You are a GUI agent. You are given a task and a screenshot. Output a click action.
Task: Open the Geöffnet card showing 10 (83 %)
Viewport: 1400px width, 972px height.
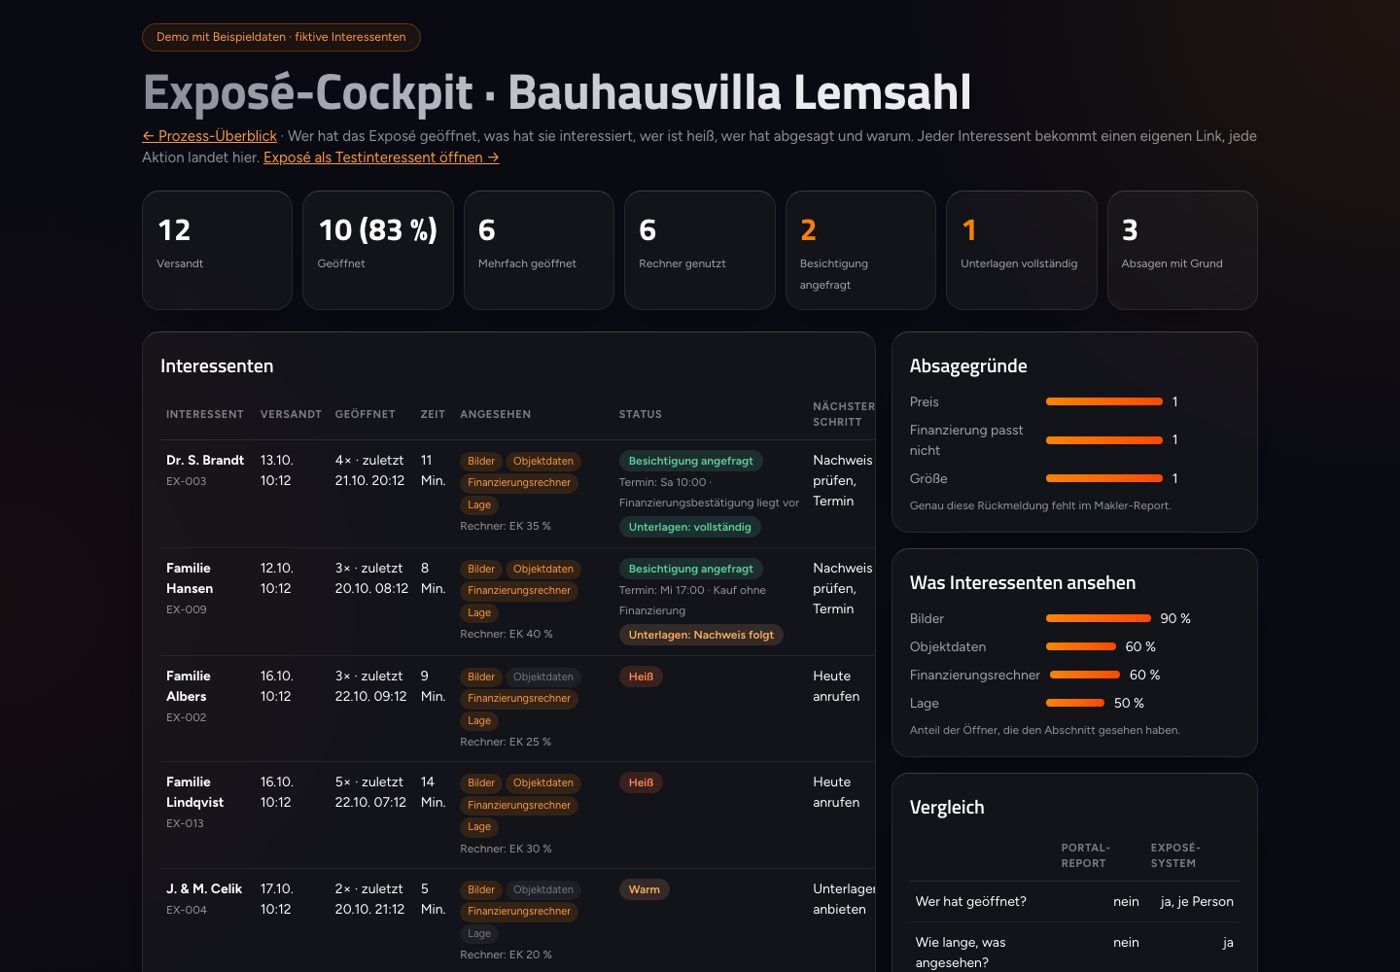click(378, 250)
